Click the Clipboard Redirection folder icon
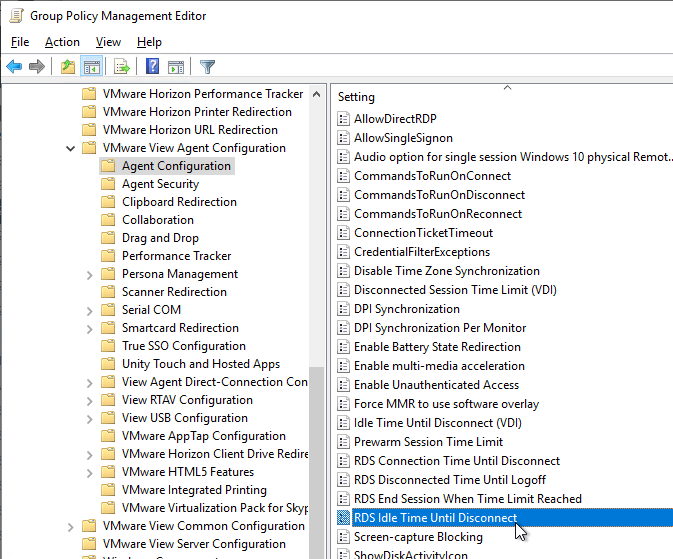 (108, 202)
